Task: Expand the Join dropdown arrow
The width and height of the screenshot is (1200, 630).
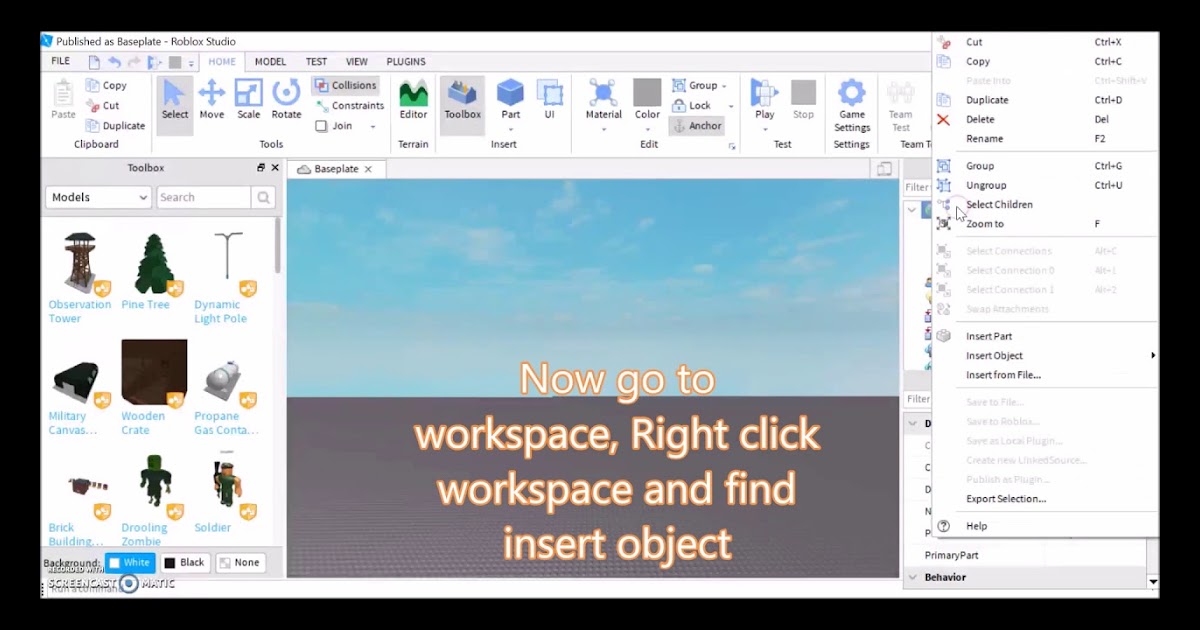Action: tap(373, 127)
